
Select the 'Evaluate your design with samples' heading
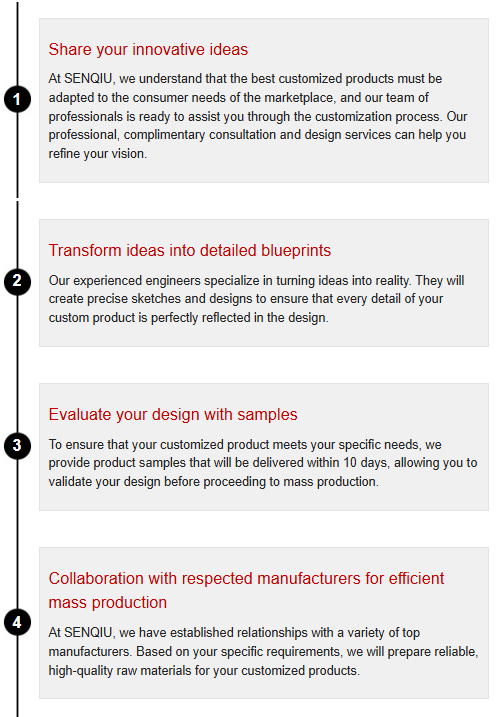coord(173,414)
